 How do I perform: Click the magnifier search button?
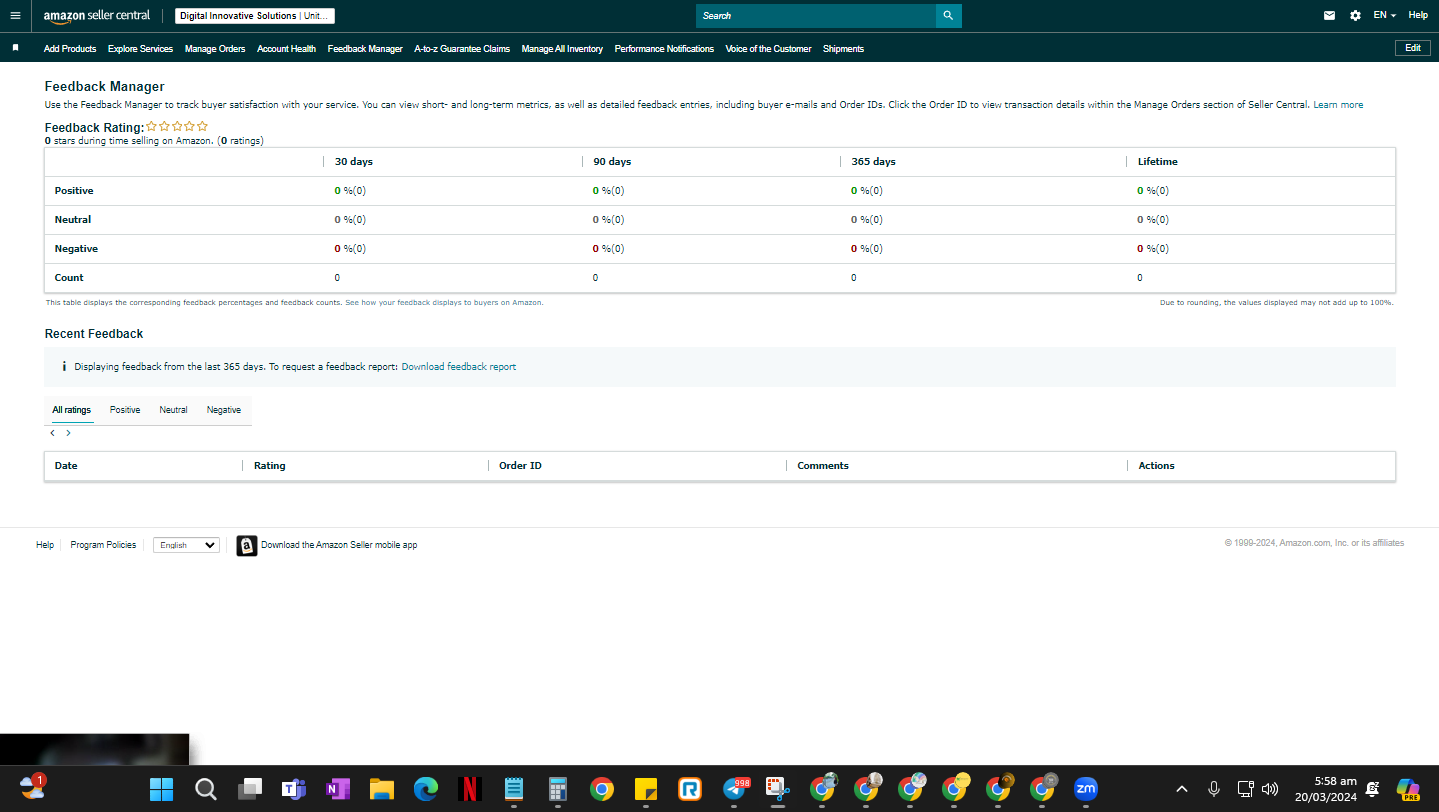(x=948, y=16)
